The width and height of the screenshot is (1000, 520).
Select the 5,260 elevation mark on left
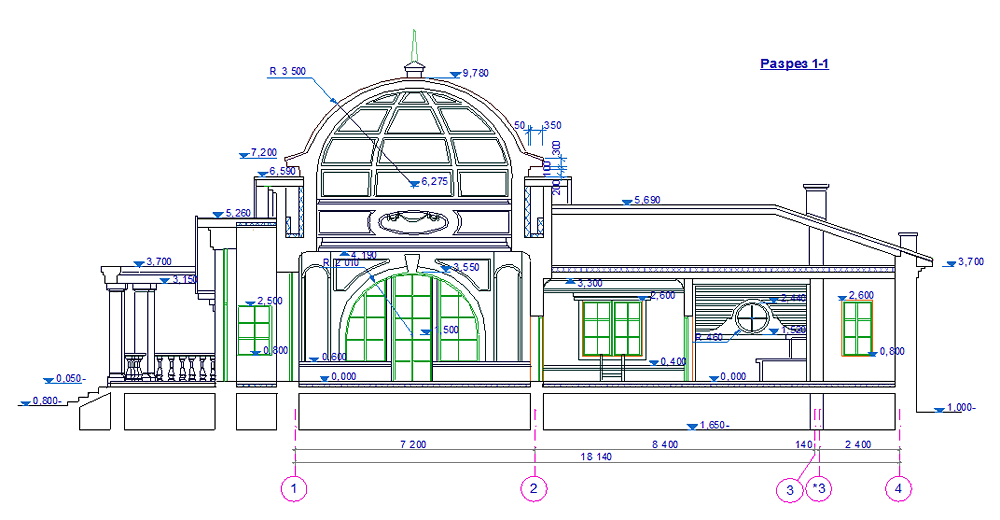pyautogui.click(x=236, y=213)
